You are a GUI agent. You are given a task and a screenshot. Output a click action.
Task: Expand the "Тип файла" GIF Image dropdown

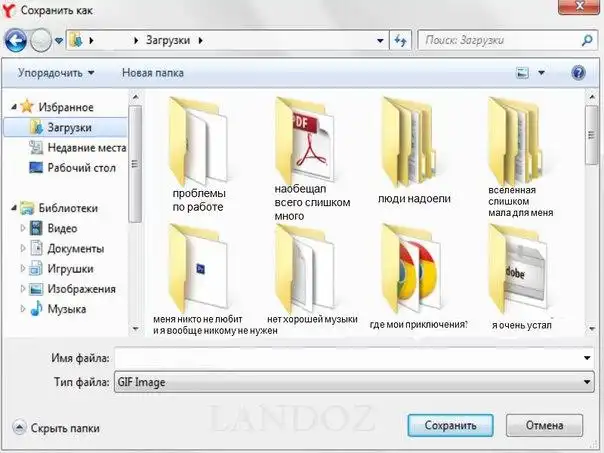coord(585,382)
